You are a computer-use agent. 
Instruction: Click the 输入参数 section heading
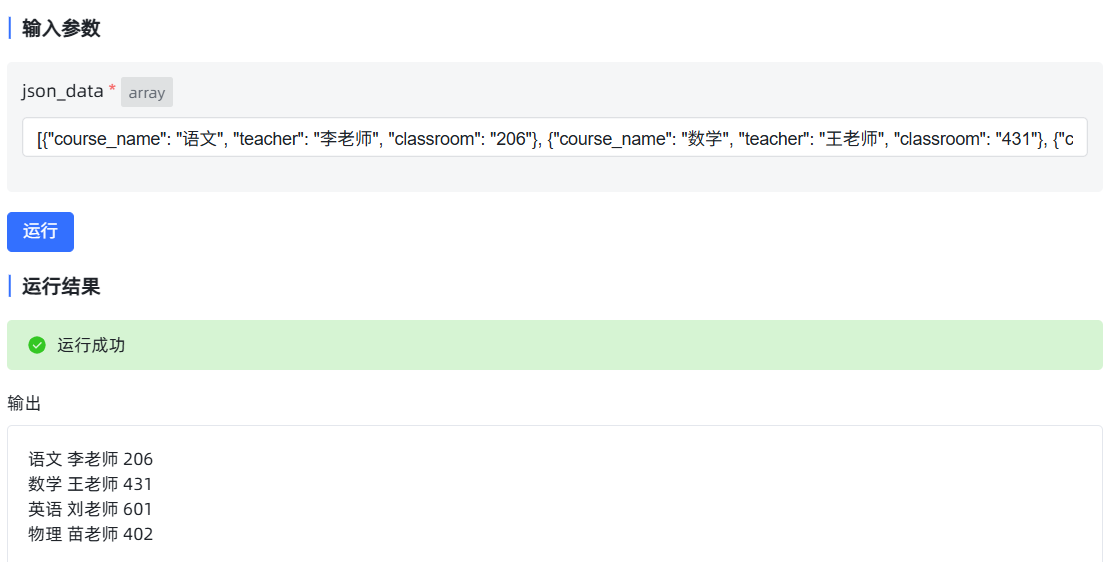point(61,28)
